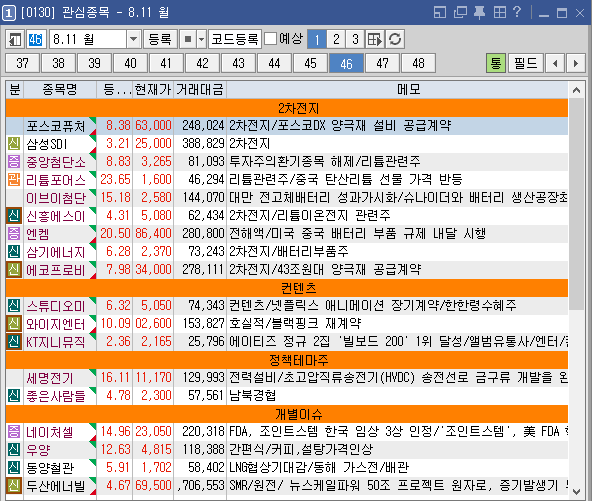The width and height of the screenshot is (592, 501).
Task: Click 엔켐 price 86,400
Action: click(x=153, y=233)
